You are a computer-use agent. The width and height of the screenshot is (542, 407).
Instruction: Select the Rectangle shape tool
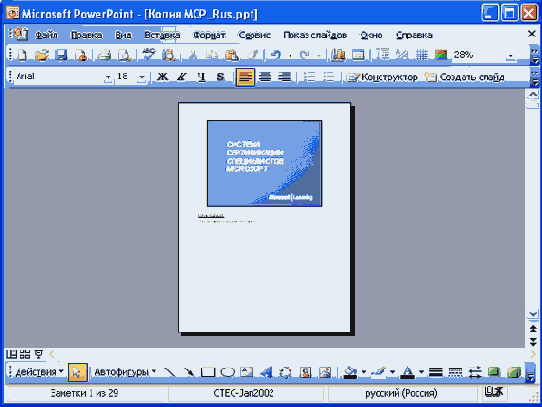[x=208, y=372]
